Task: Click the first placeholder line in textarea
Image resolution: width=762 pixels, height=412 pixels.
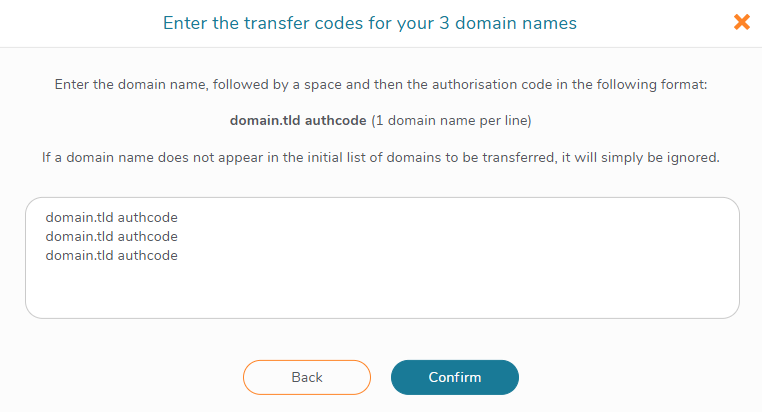Action: [111, 217]
